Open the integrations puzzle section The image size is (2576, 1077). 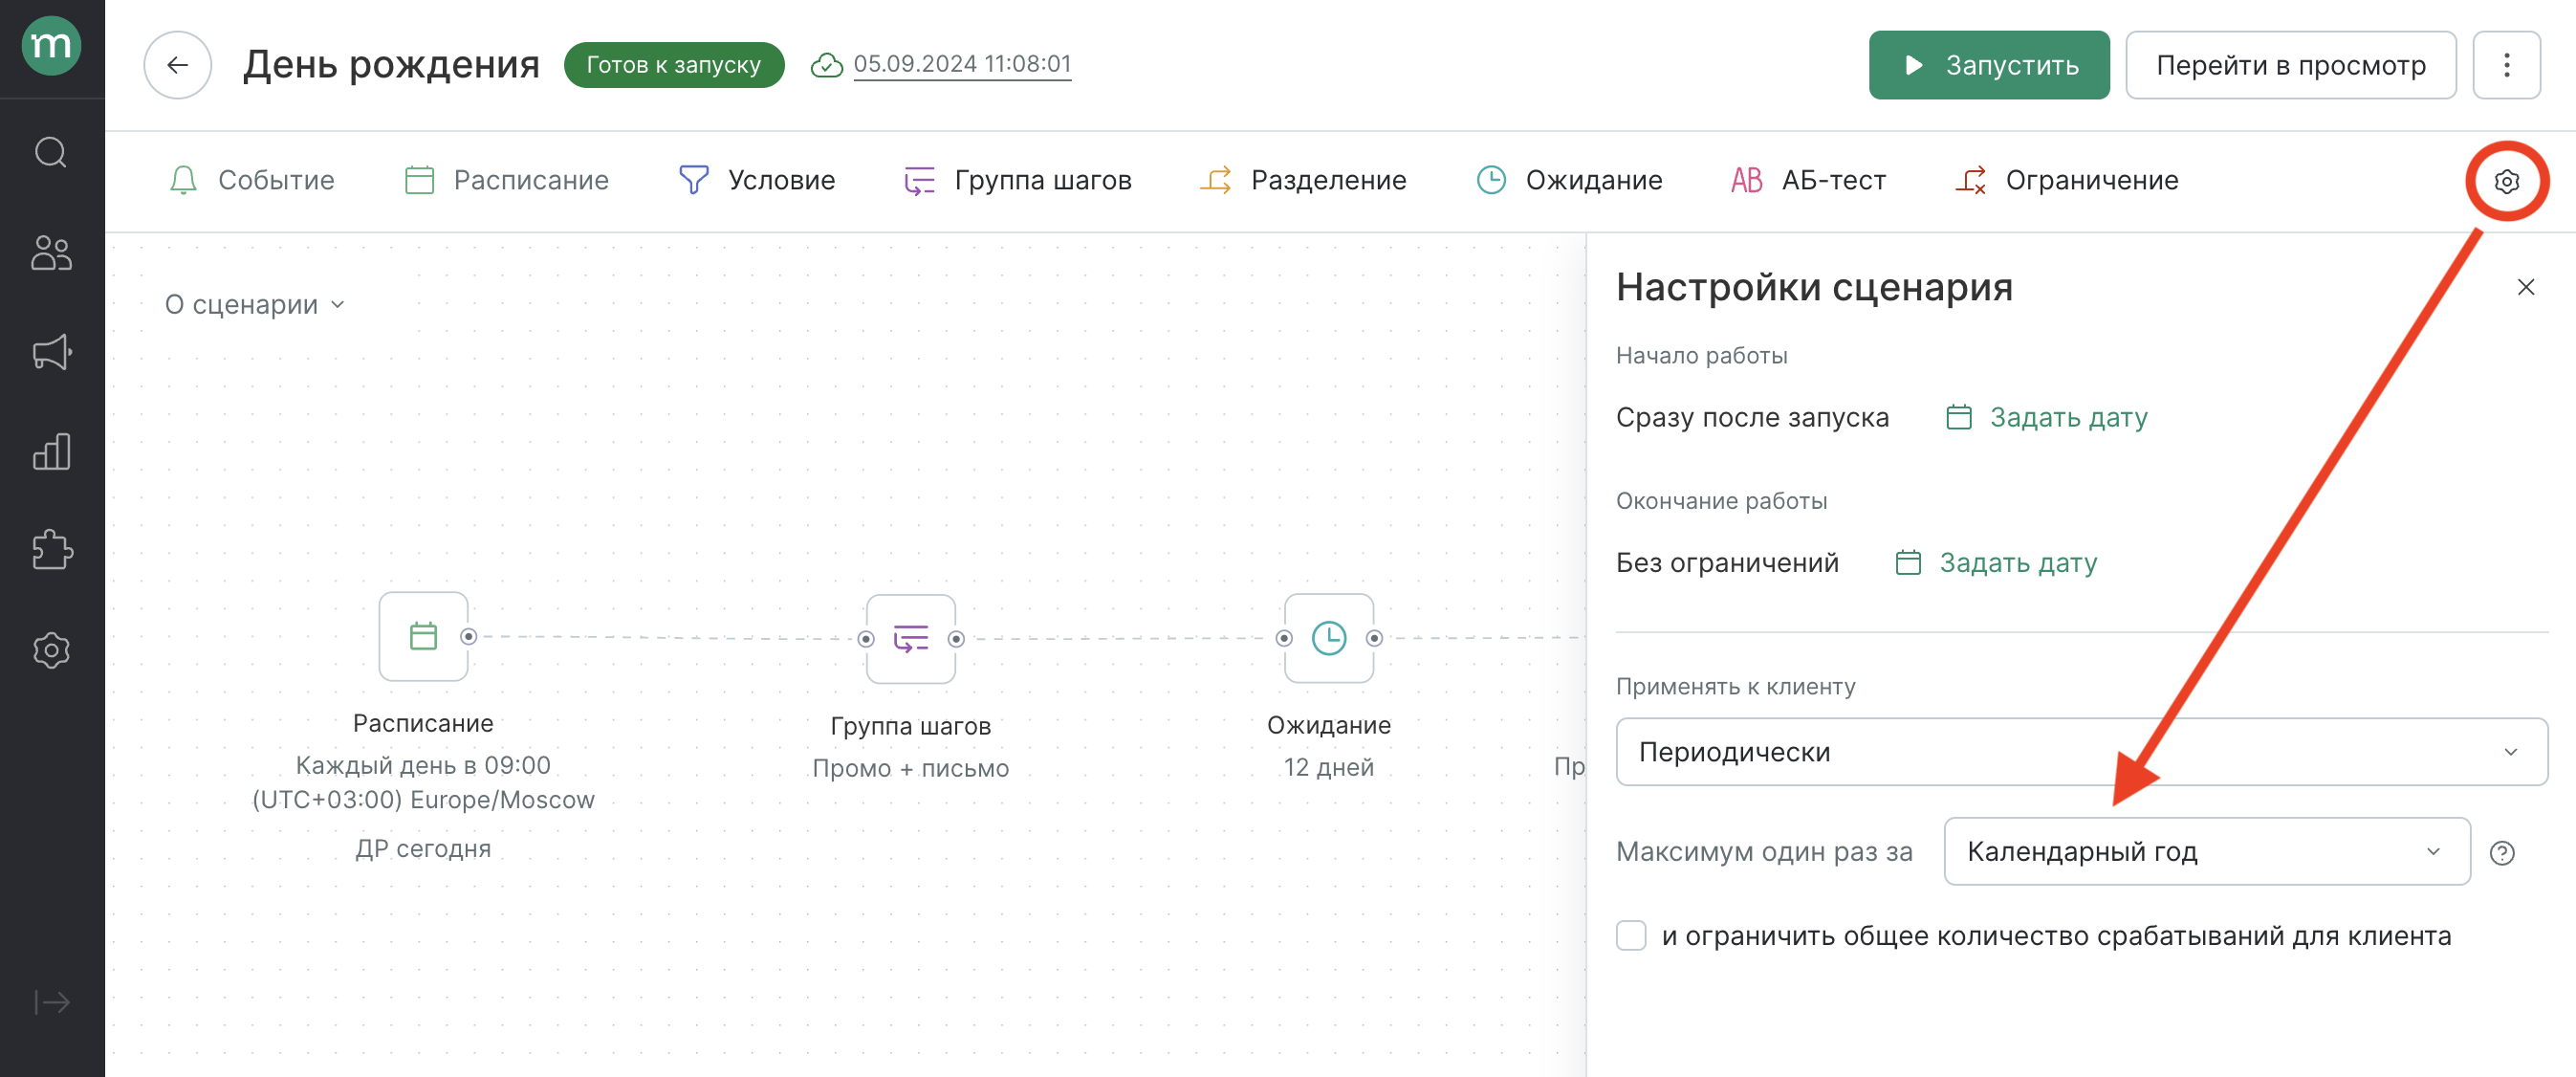(51, 550)
